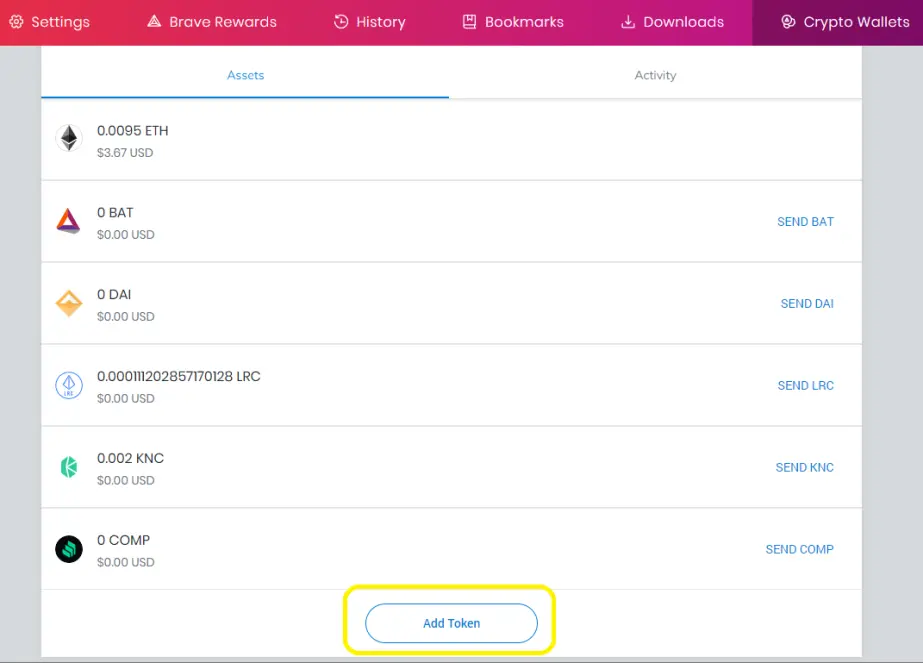
Task: Select the 0 BAT balance text
Action: (115, 213)
